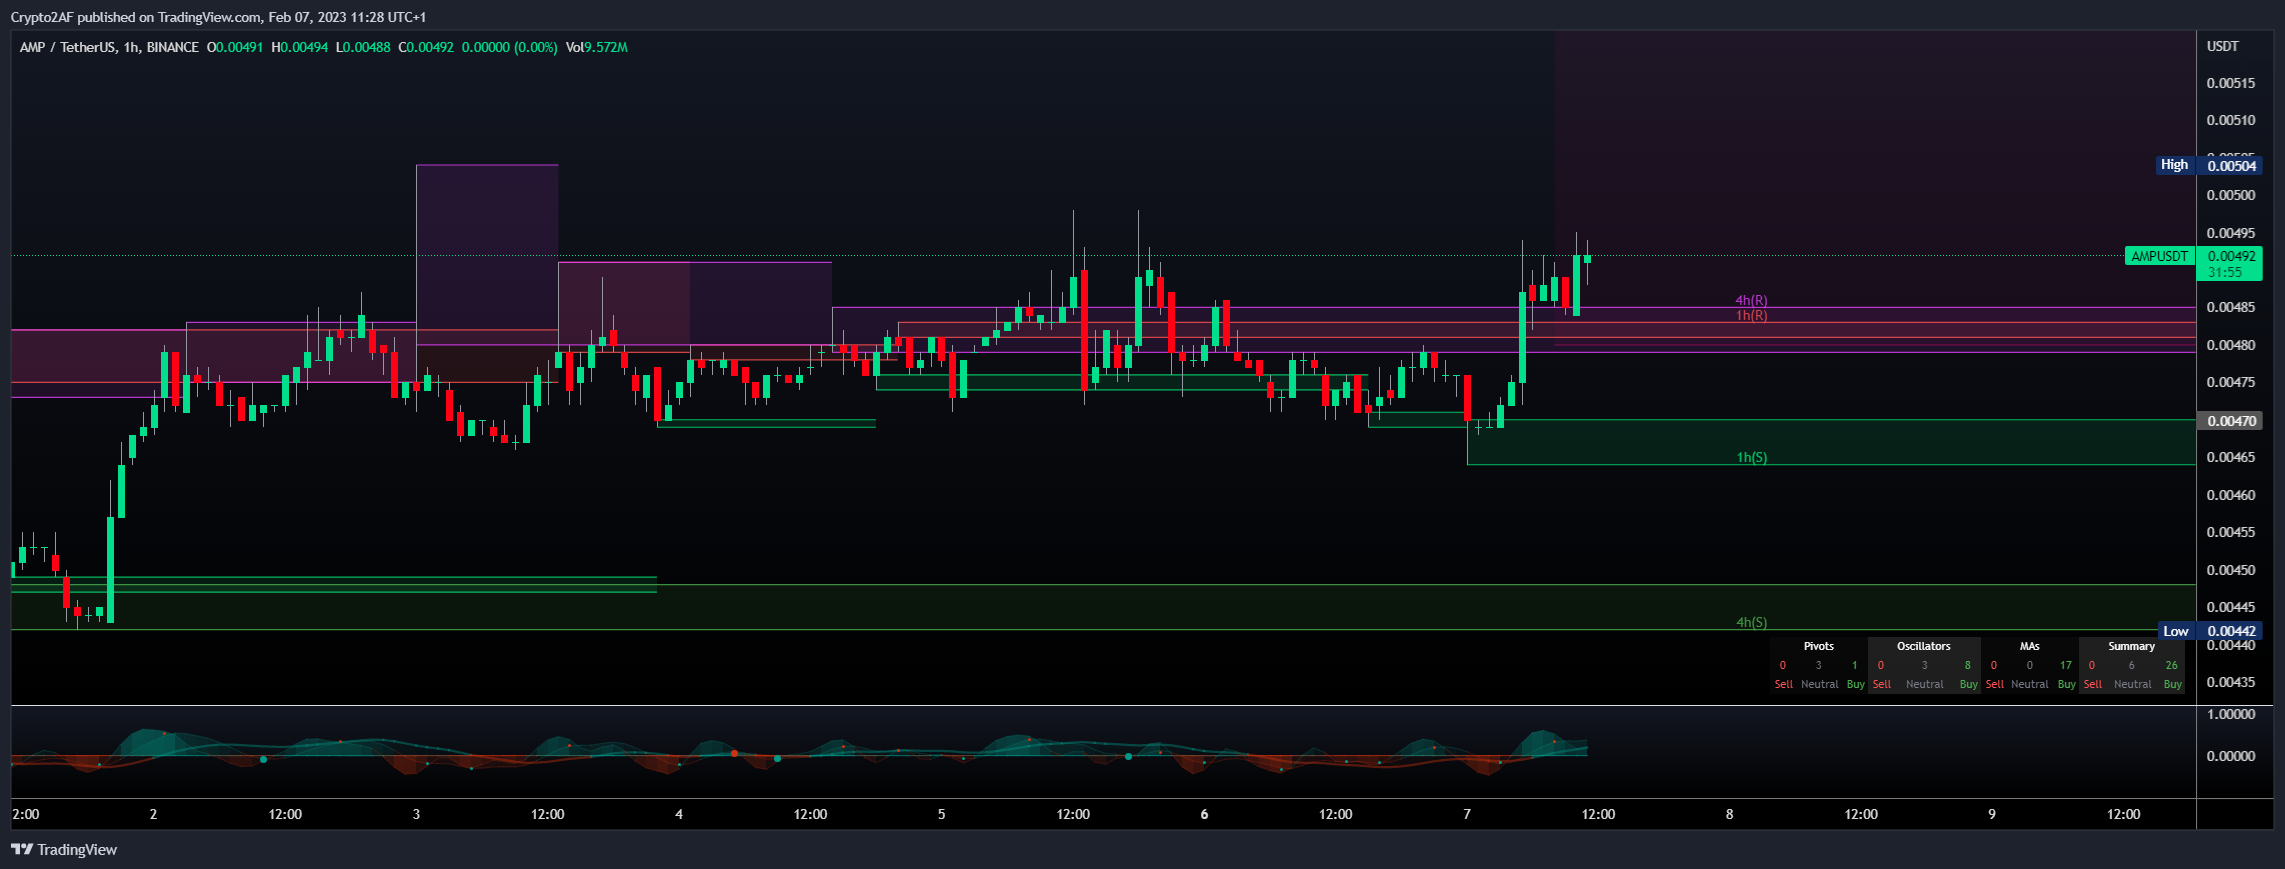Select the high value H0.00494

click(300, 47)
